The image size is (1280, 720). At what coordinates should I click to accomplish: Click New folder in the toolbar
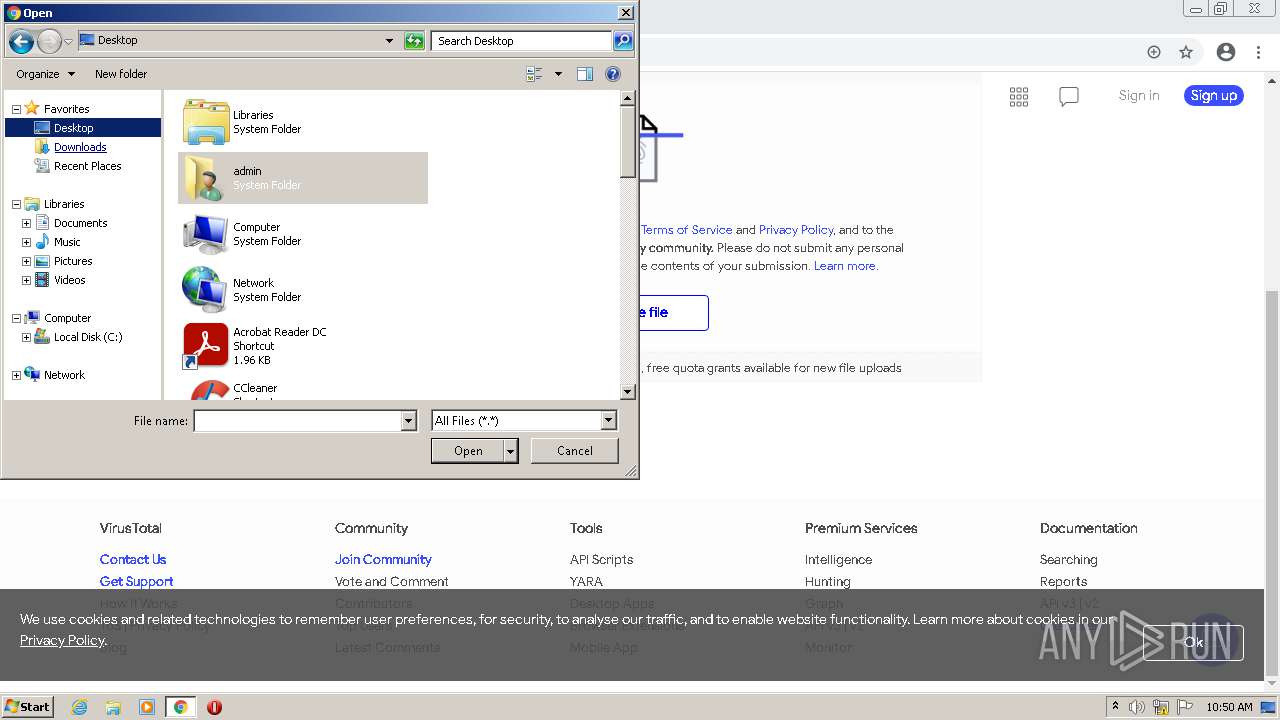tap(121, 74)
